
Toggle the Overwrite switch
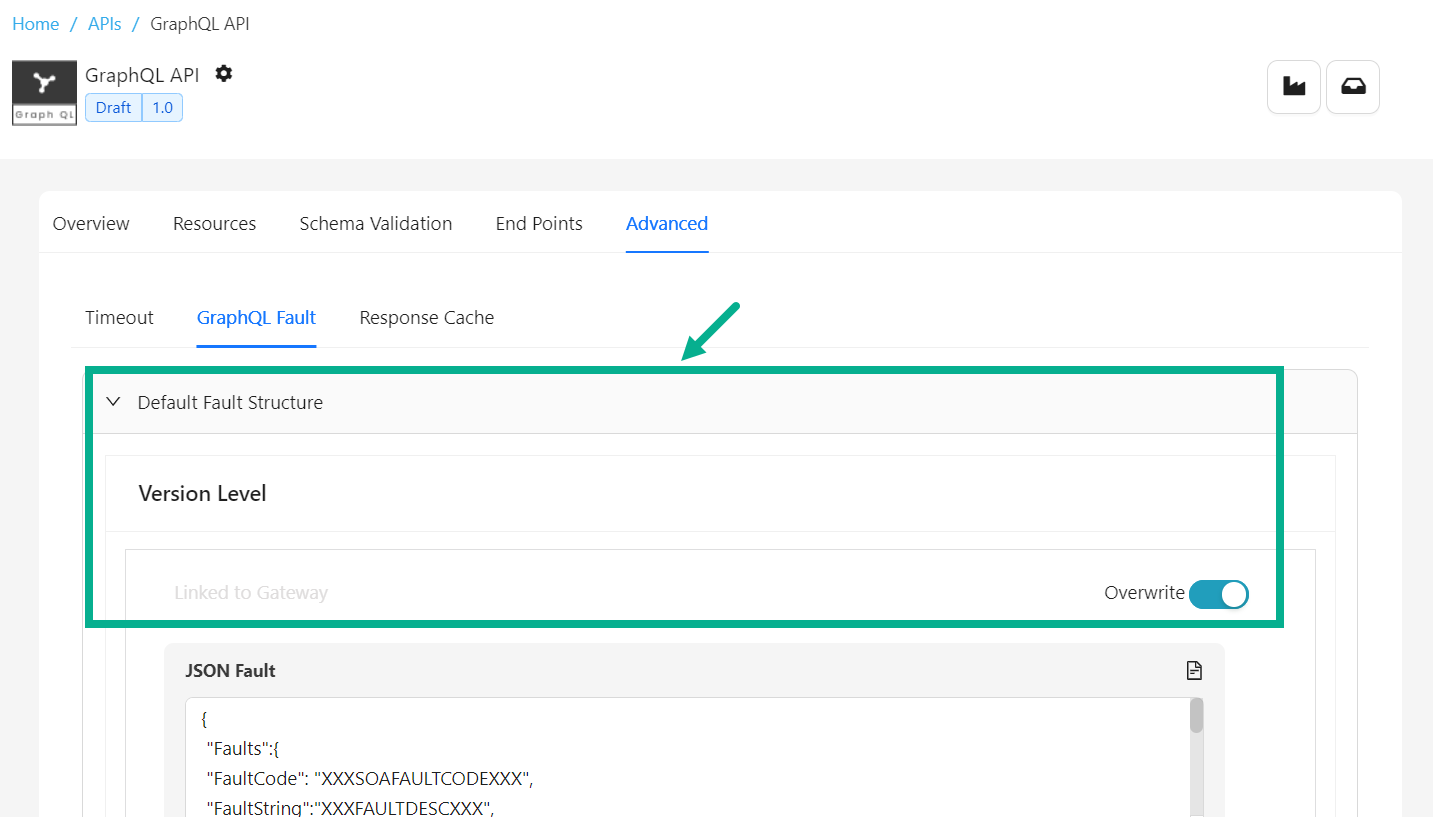coord(1218,594)
